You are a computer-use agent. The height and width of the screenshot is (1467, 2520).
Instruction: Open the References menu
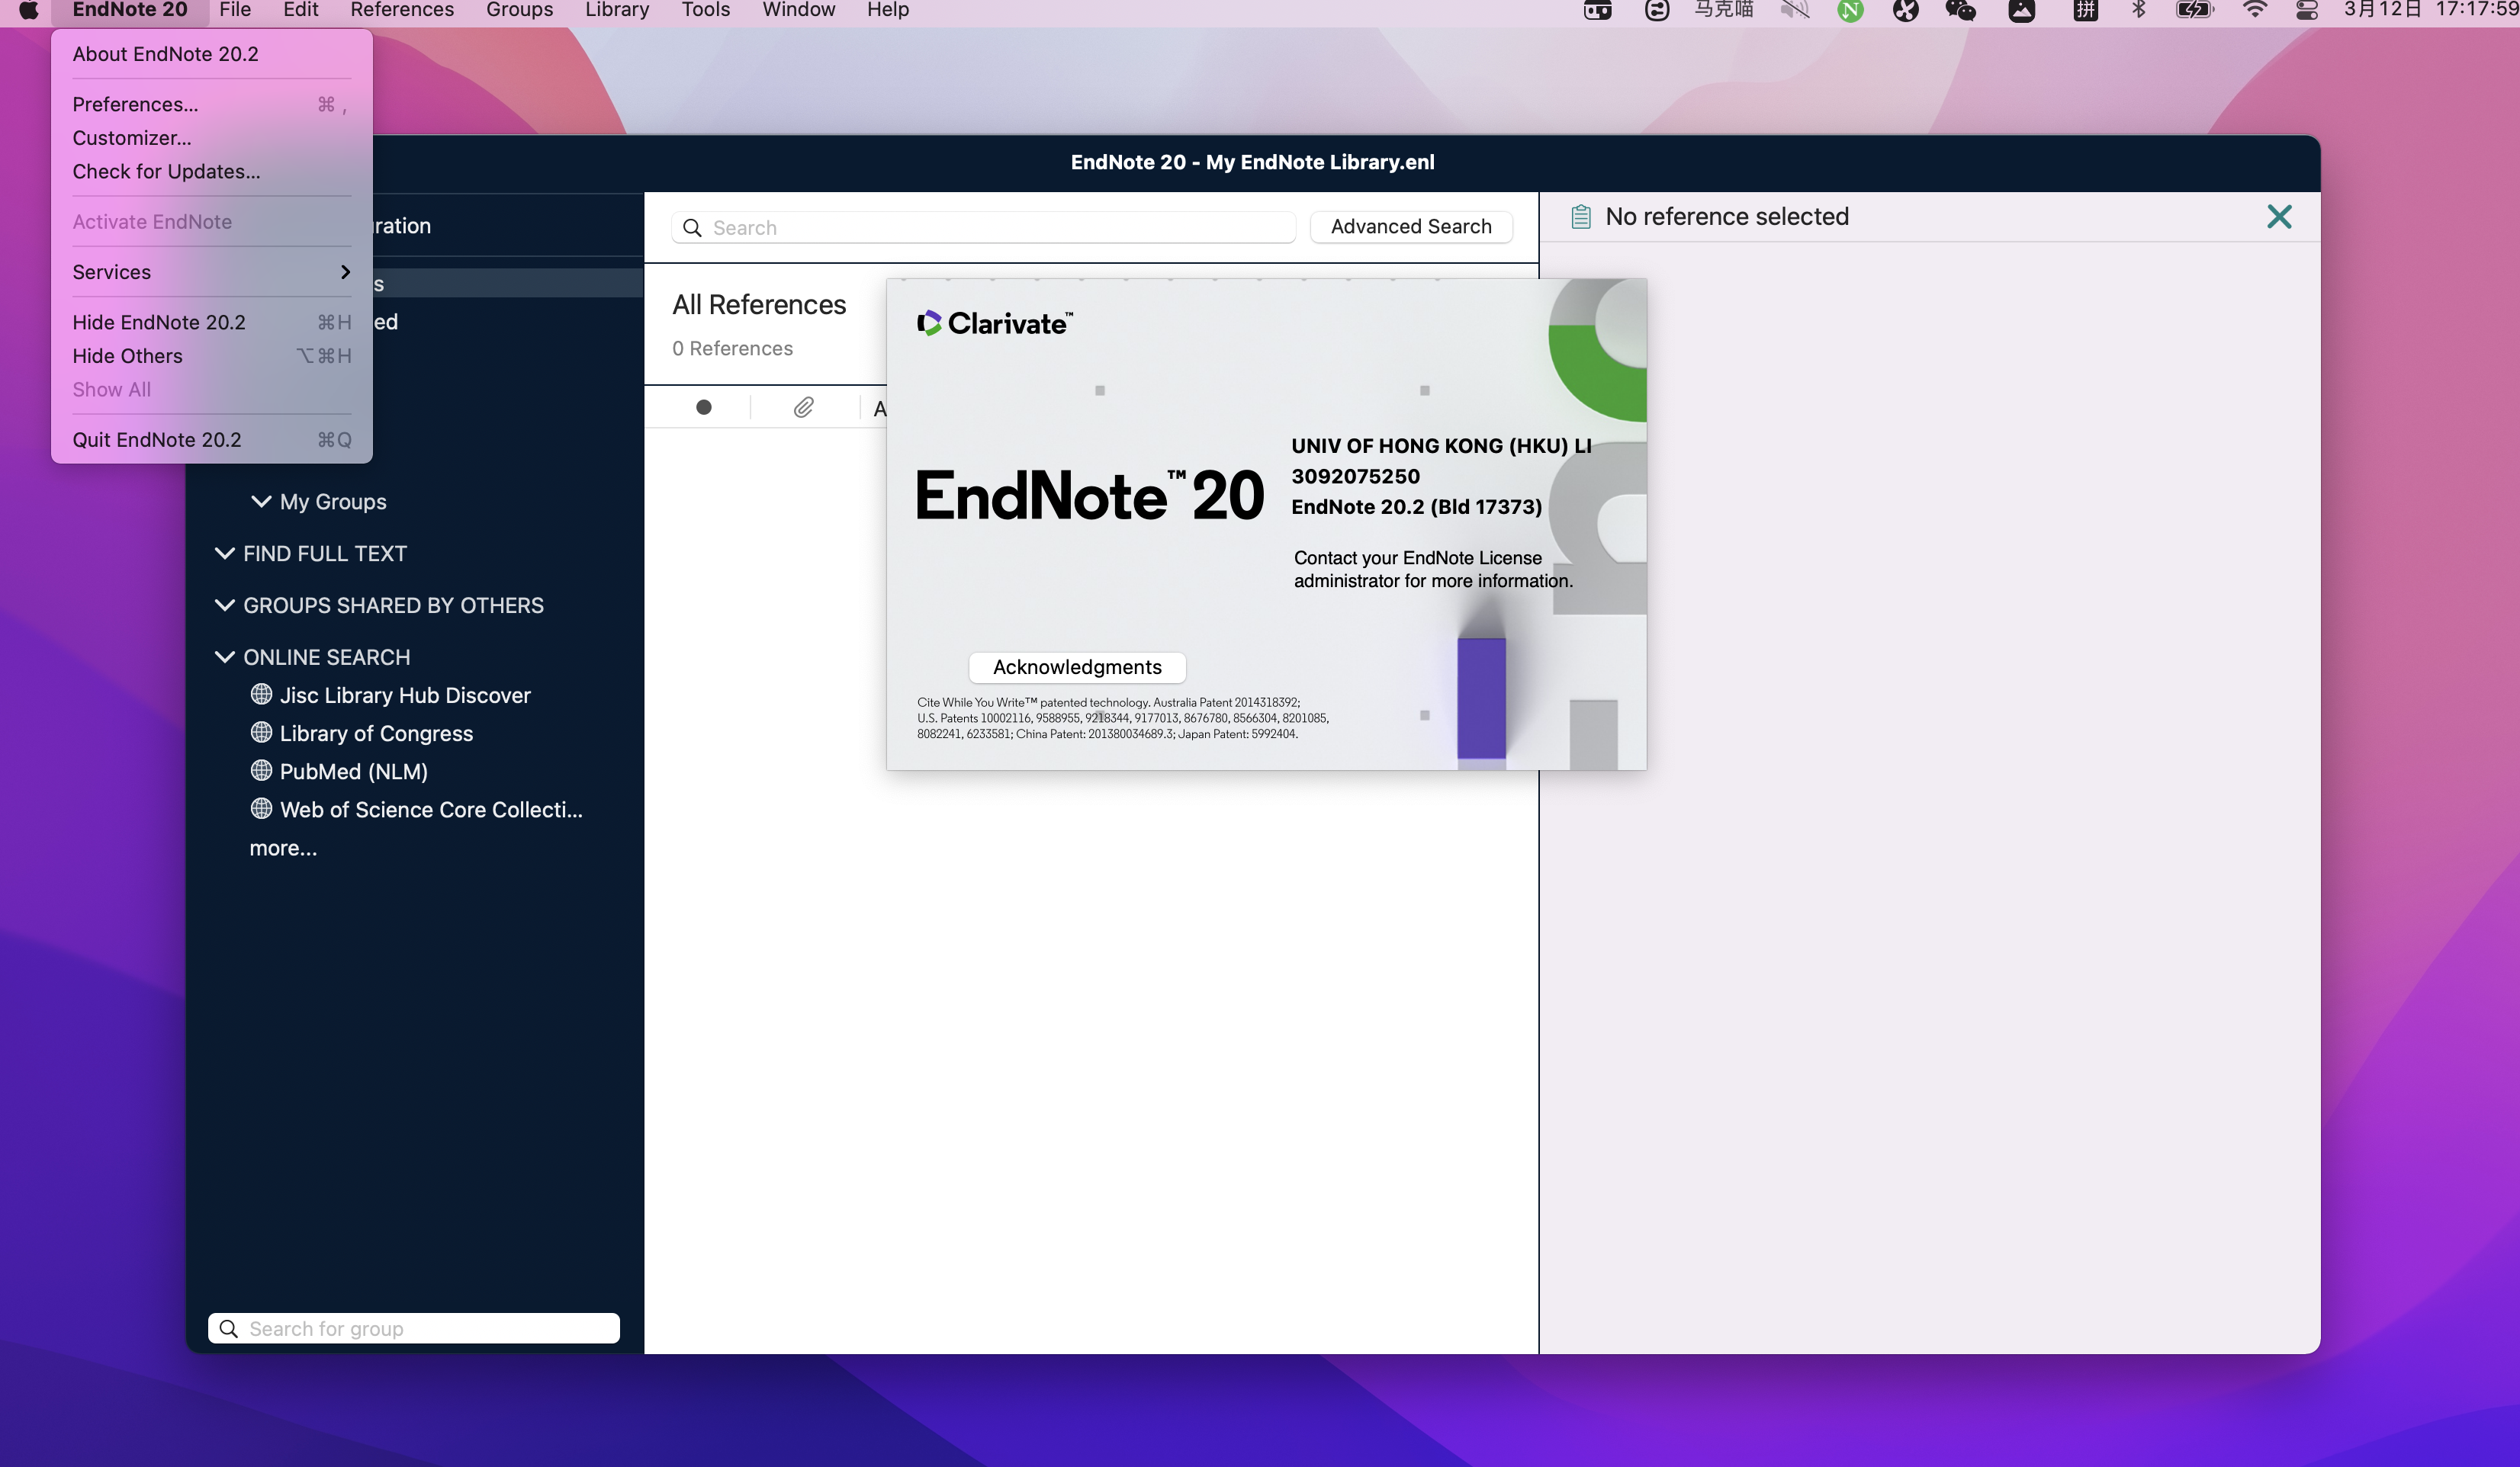(x=401, y=10)
